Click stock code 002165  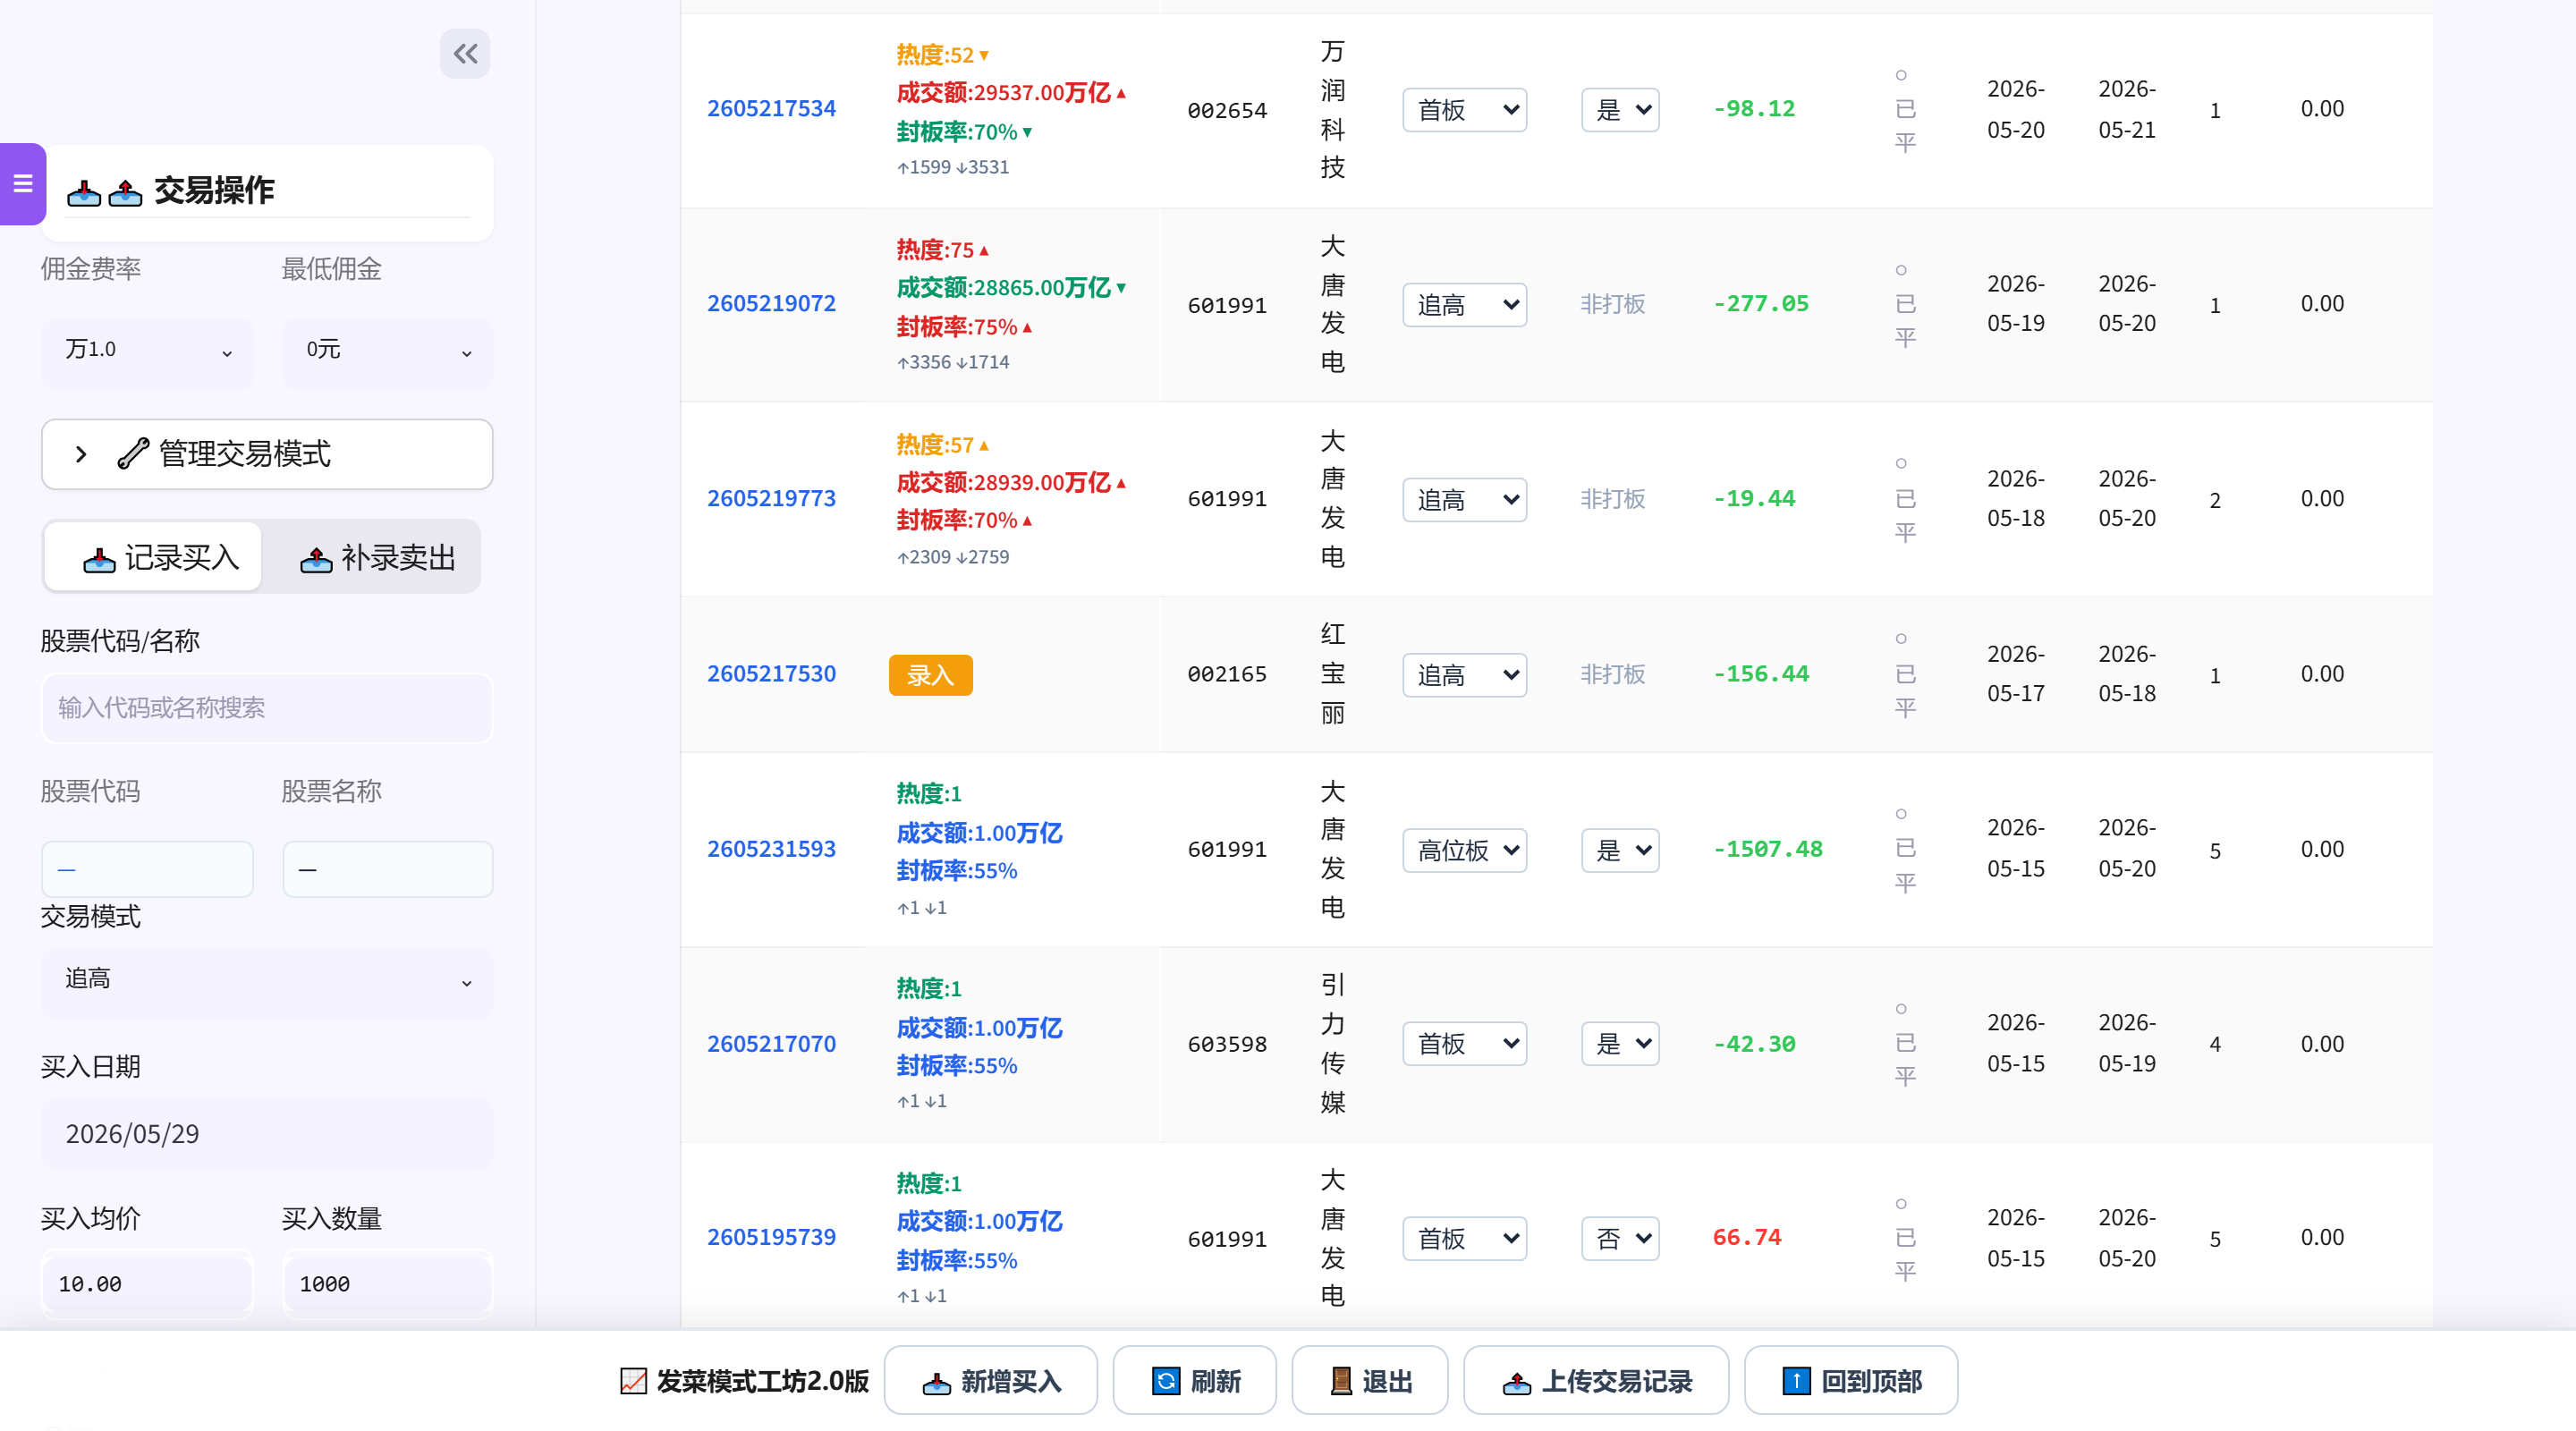pyautogui.click(x=1227, y=675)
